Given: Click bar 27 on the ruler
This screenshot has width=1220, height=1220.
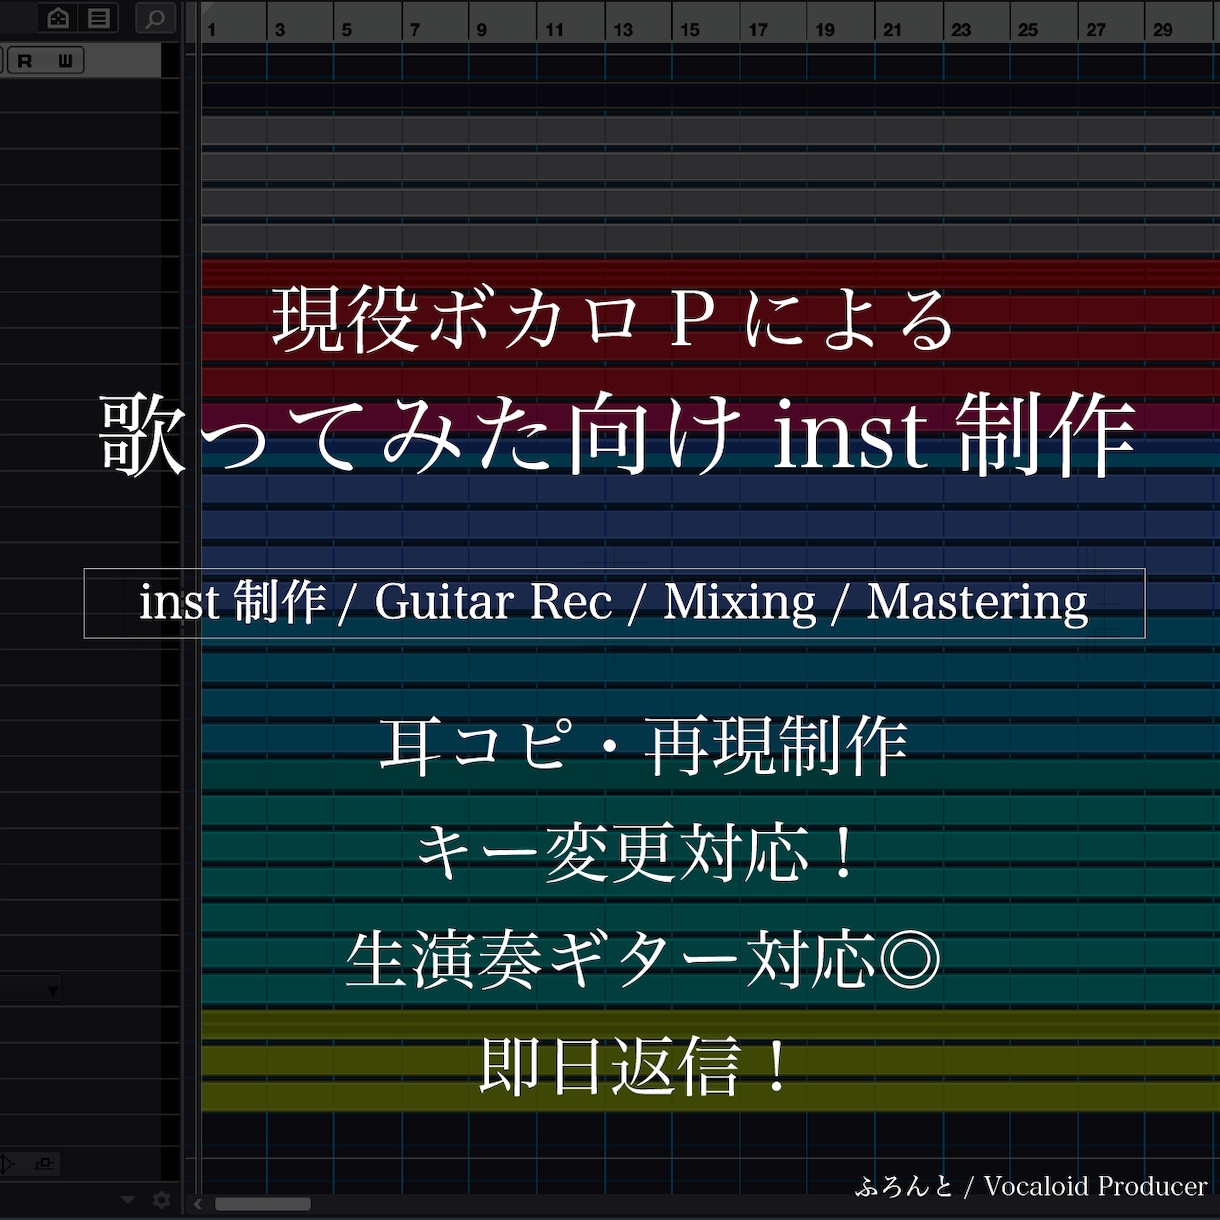Looking at the screenshot, I should 1096,30.
